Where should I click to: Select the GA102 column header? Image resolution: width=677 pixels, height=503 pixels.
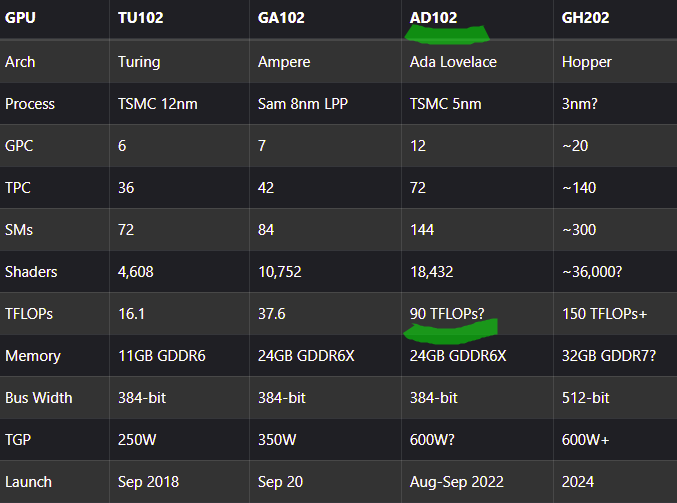pos(281,17)
